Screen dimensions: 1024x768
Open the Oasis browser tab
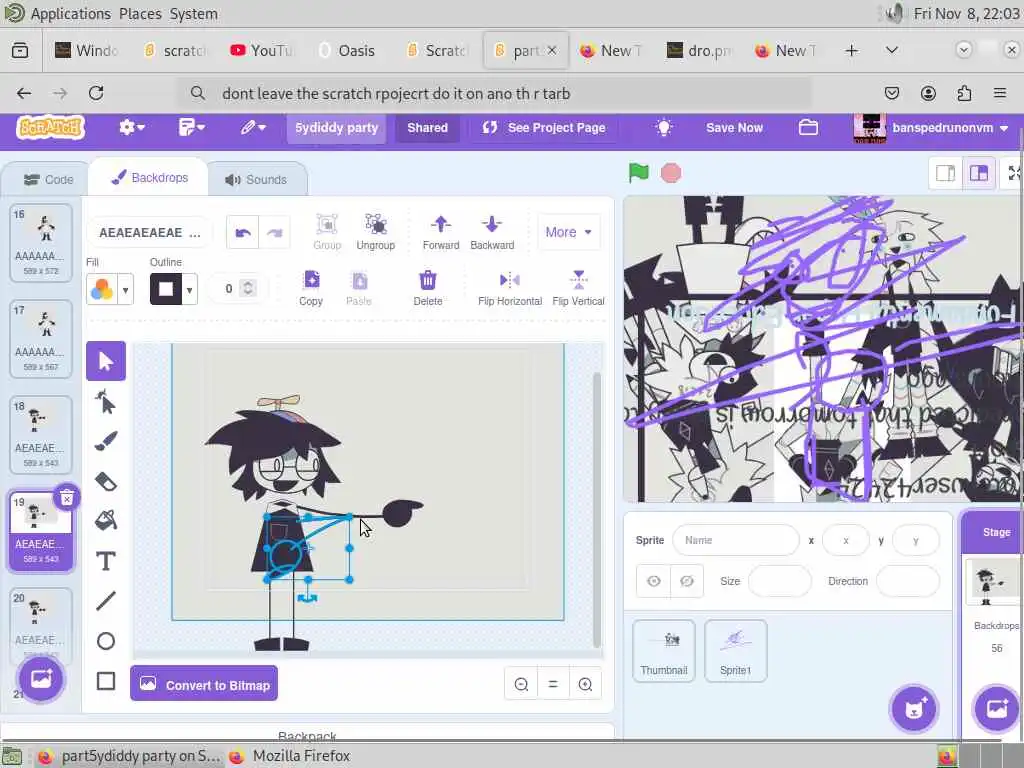[347, 50]
